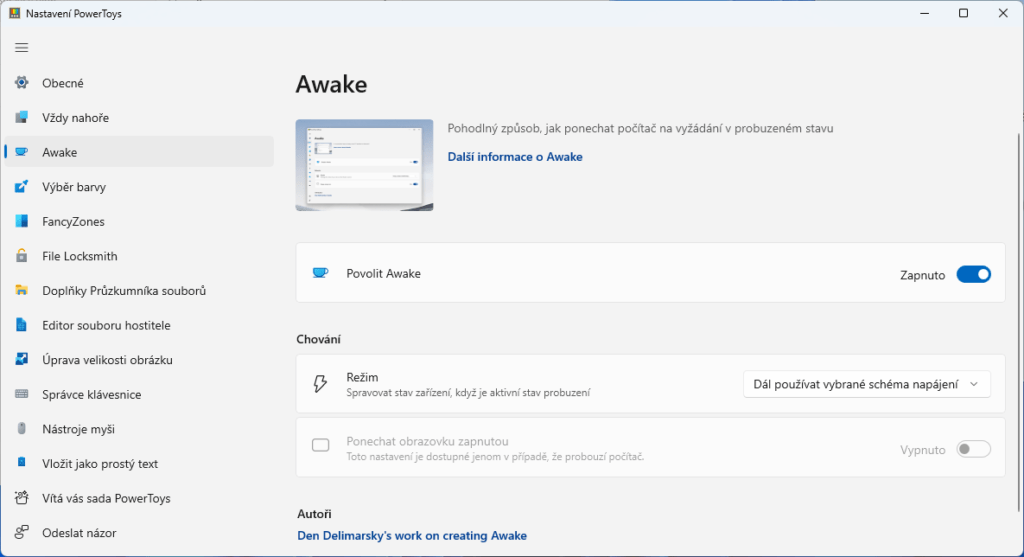
Task: Click the Úprava velikosti obrázku icon
Action: coord(22,359)
